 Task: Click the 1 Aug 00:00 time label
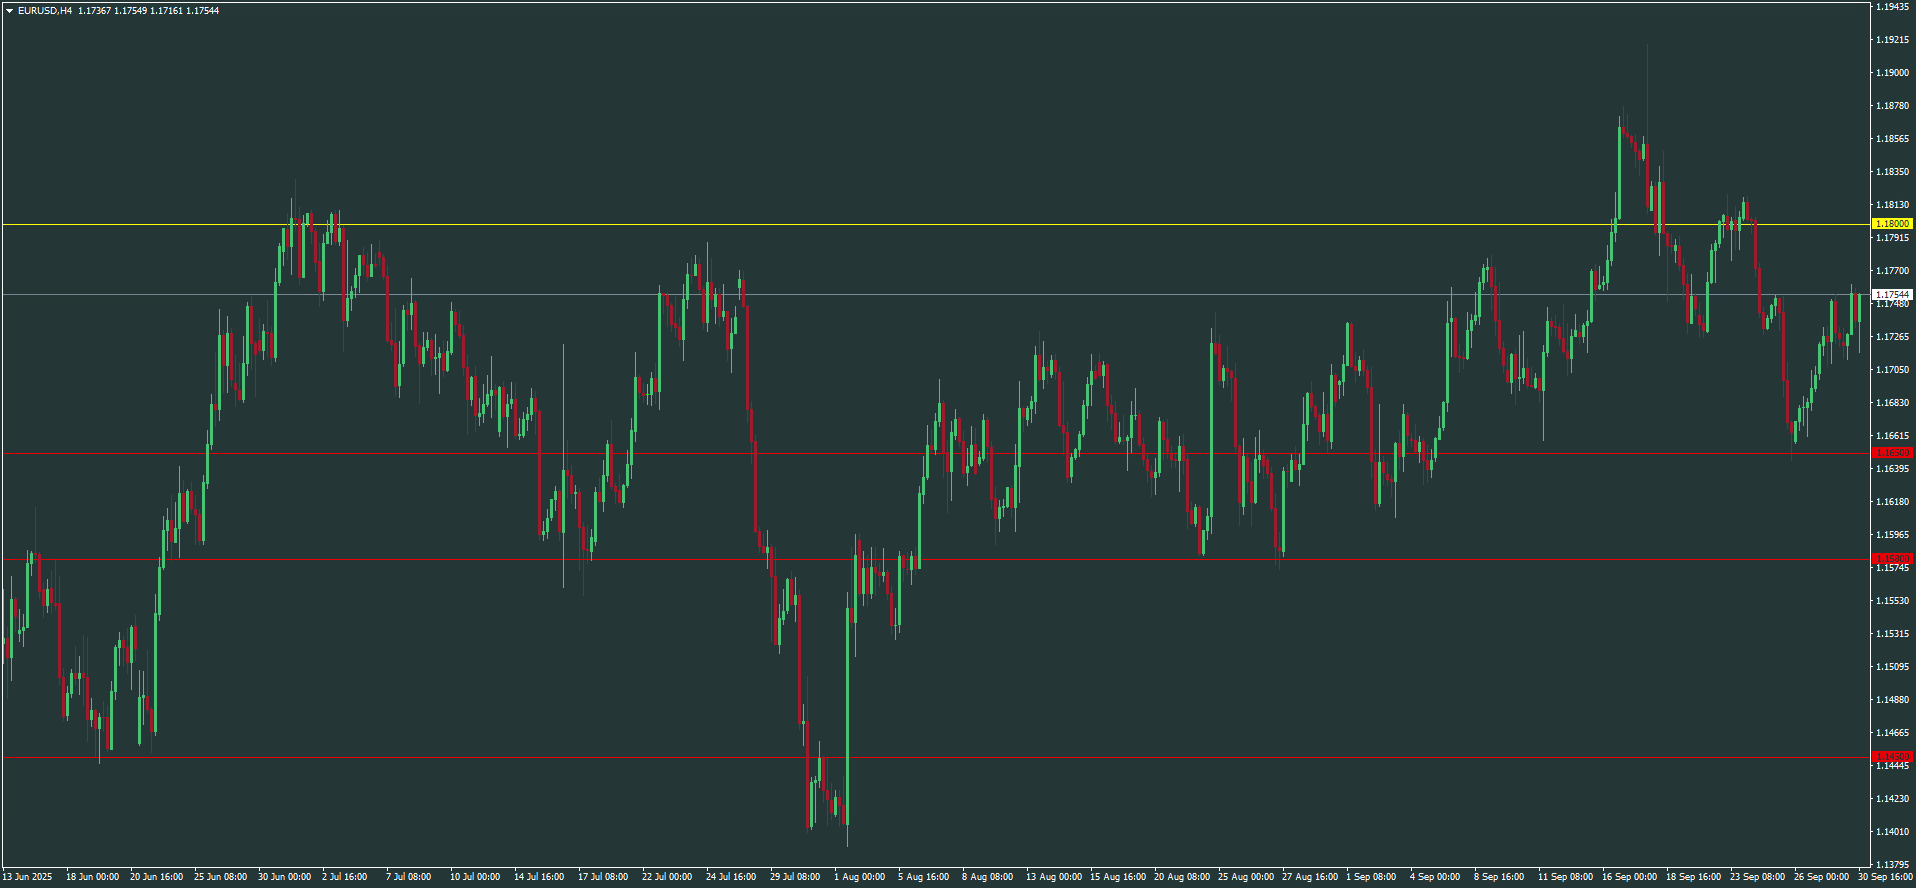(x=859, y=877)
